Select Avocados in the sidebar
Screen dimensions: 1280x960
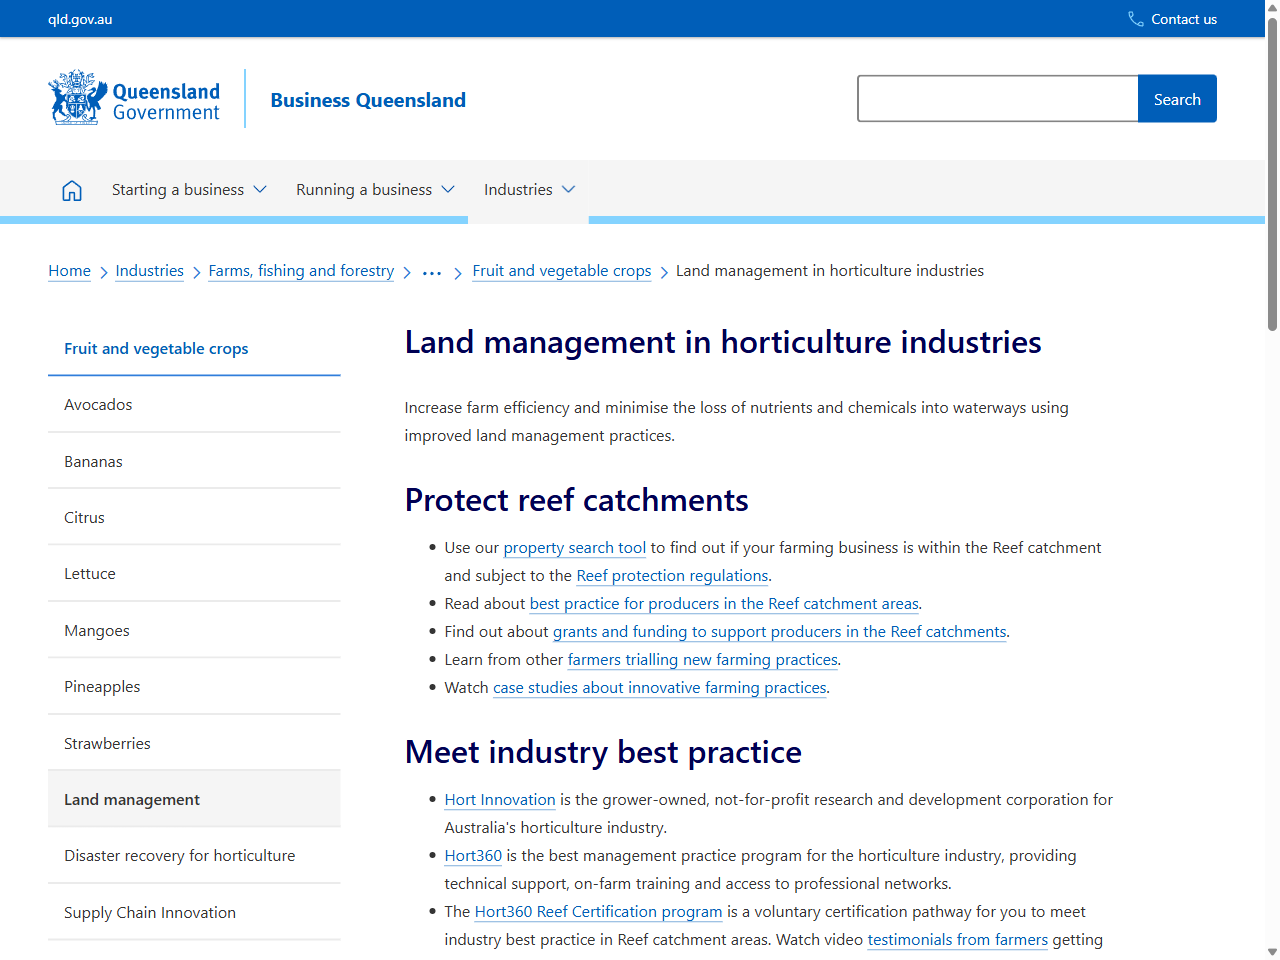pyautogui.click(x=98, y=404)
